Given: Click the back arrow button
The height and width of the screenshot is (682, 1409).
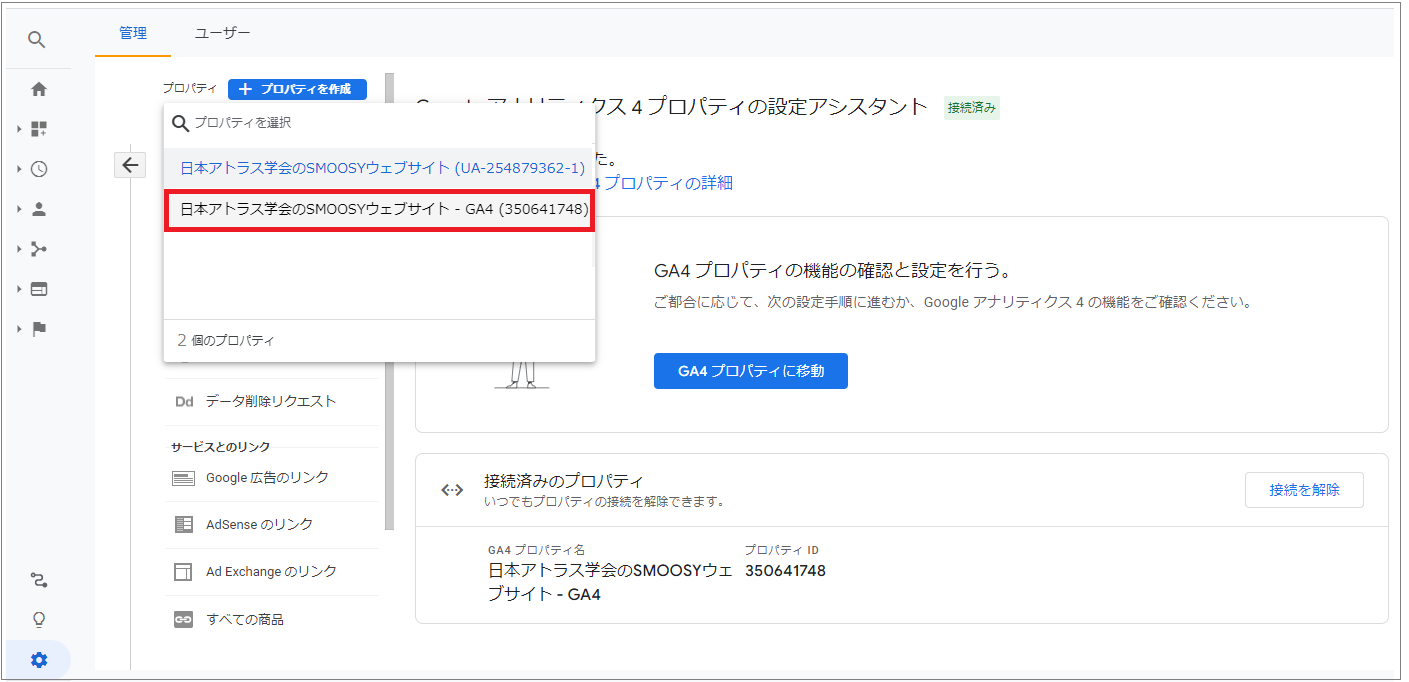Looking at the screenshot, I should (130, 165).
